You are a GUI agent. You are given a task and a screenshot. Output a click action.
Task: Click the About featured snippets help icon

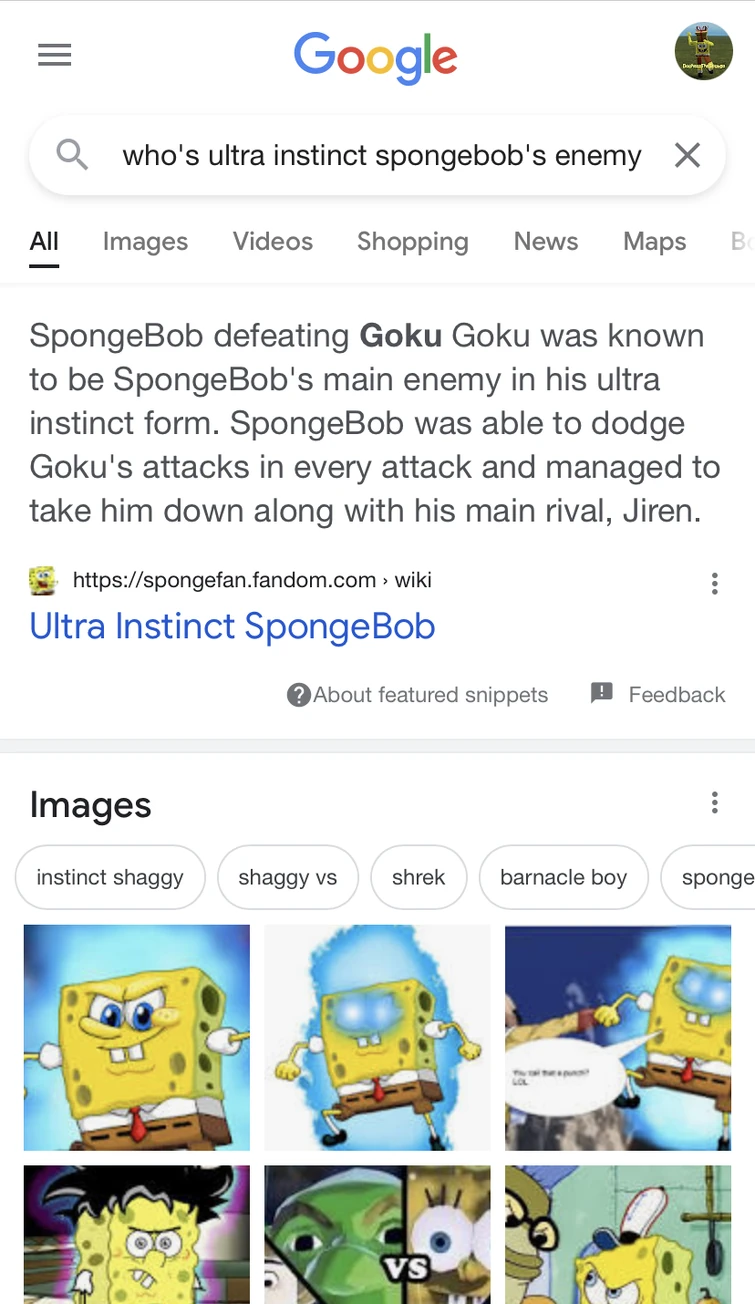tap(298, 695)
